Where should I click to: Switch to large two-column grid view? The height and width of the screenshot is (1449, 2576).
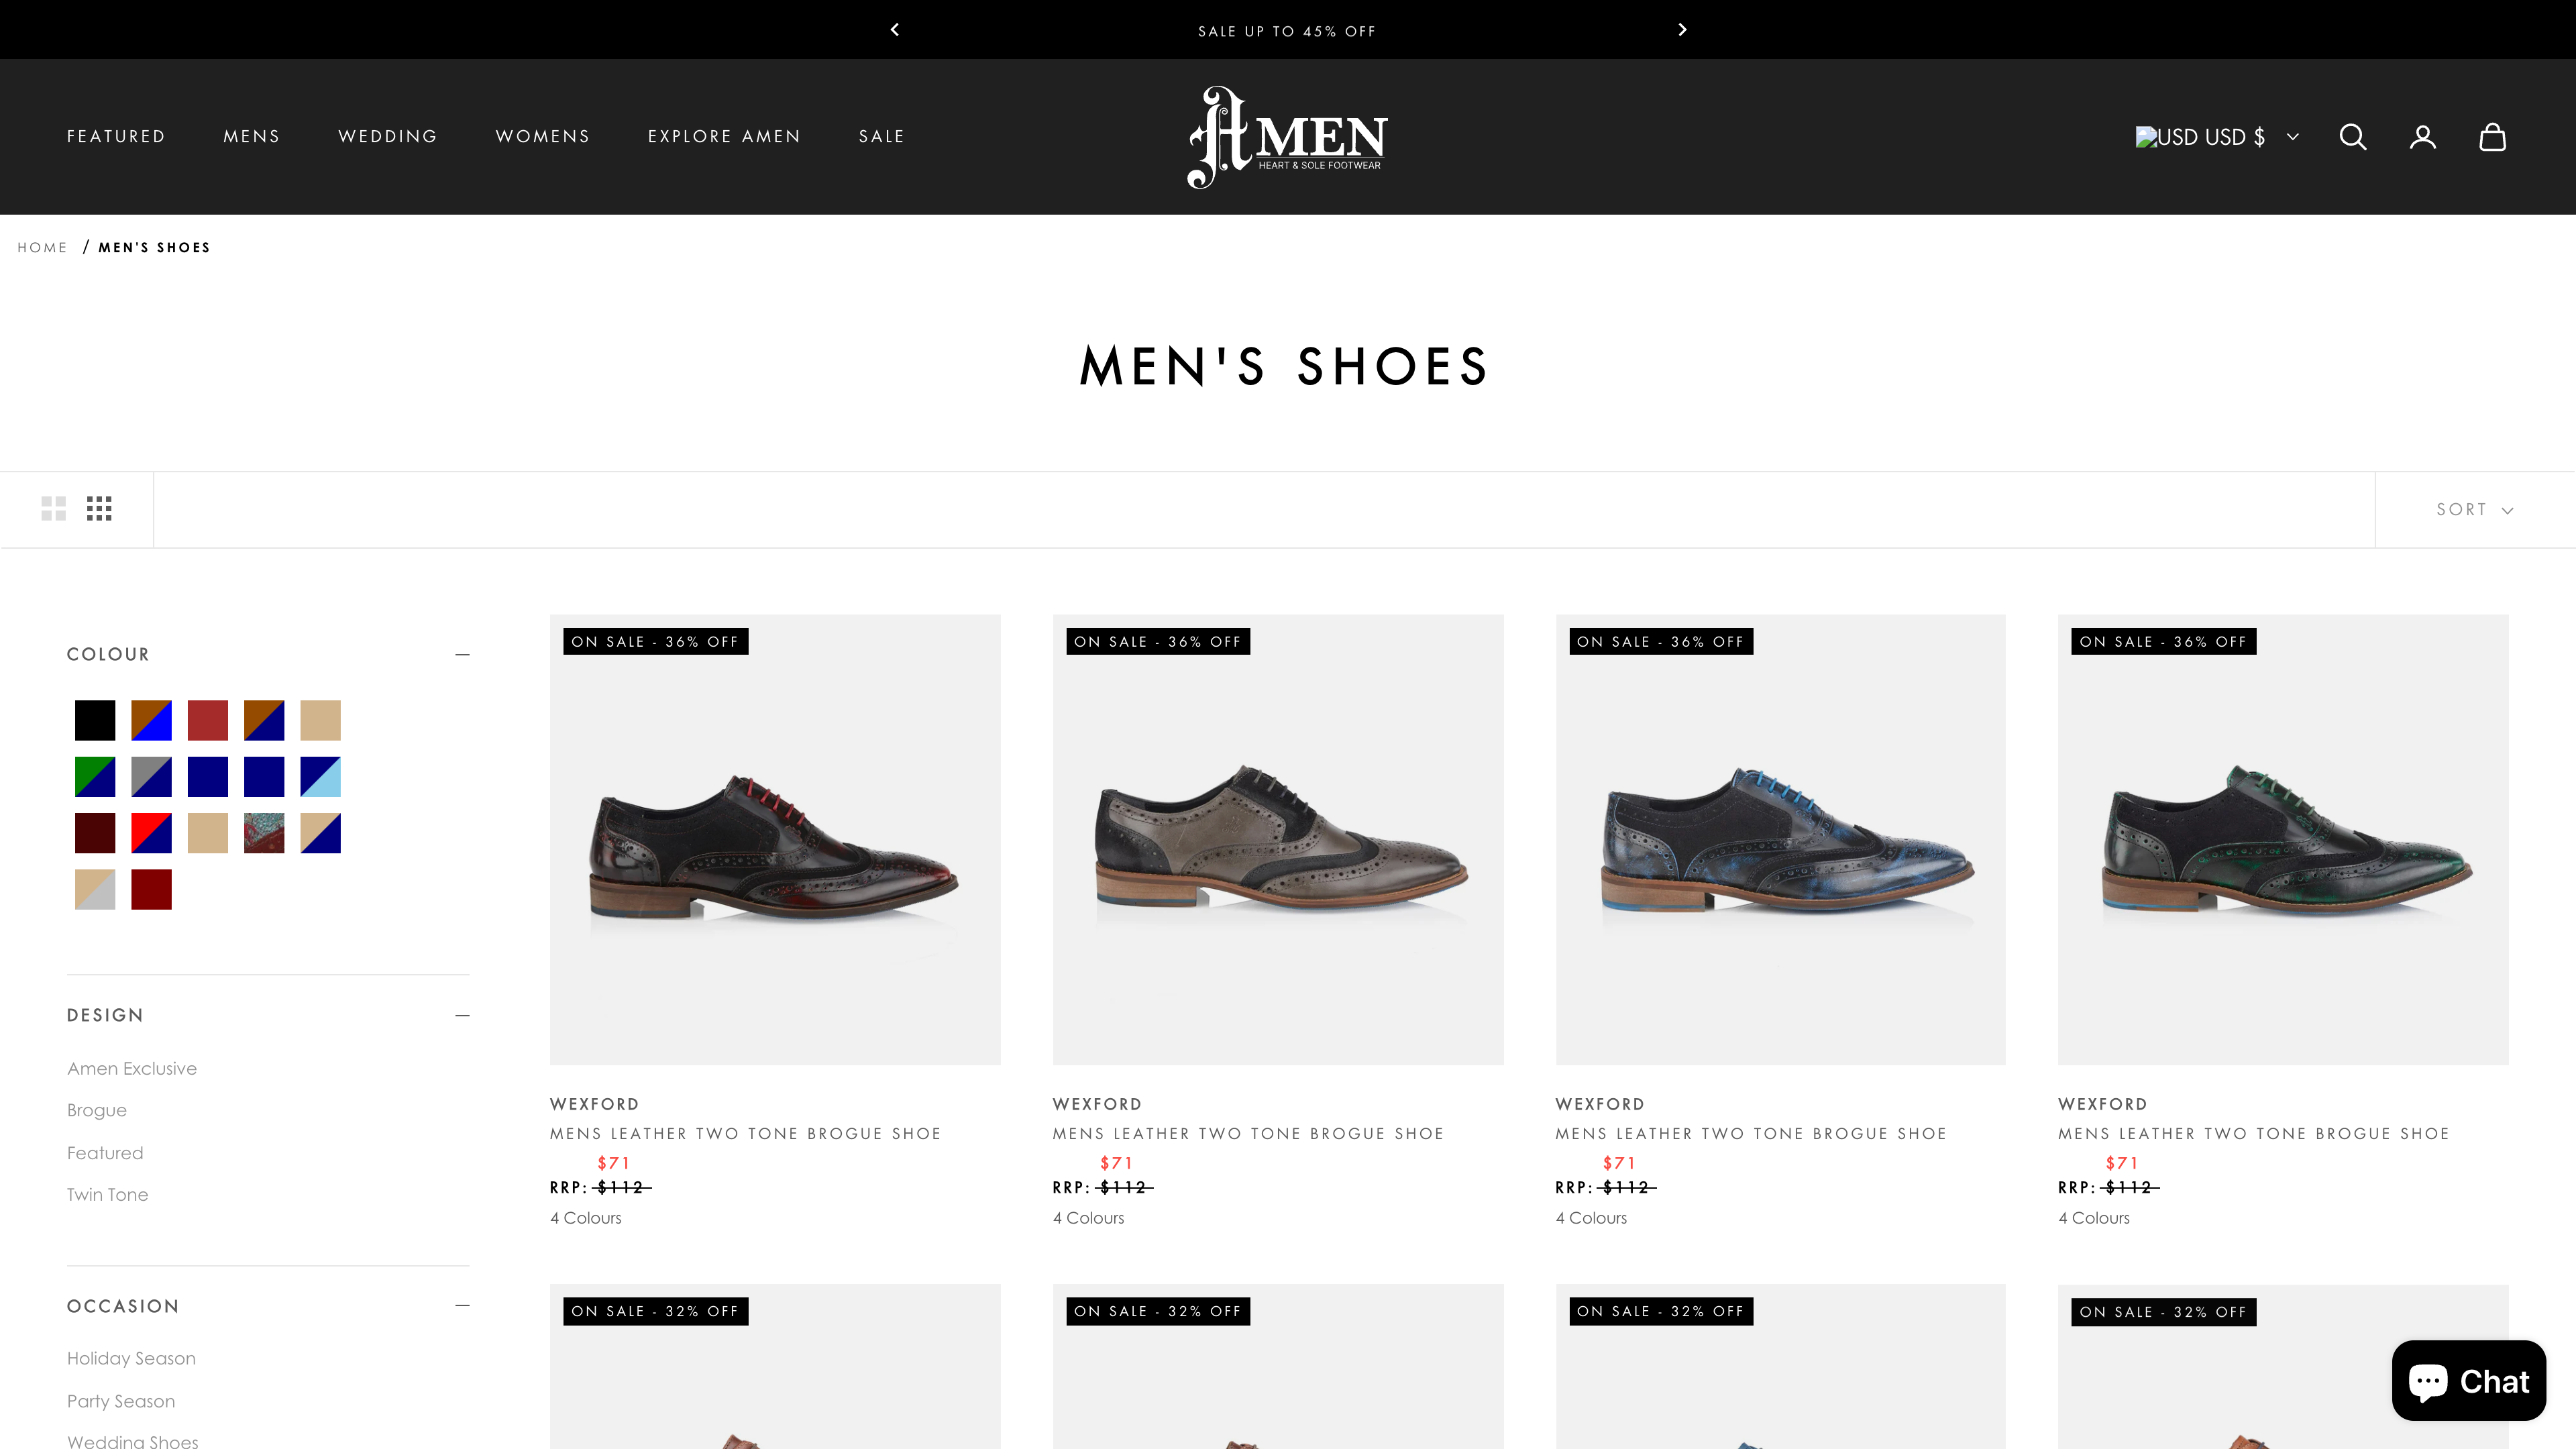pyautogui.click(x=54, y=508)
